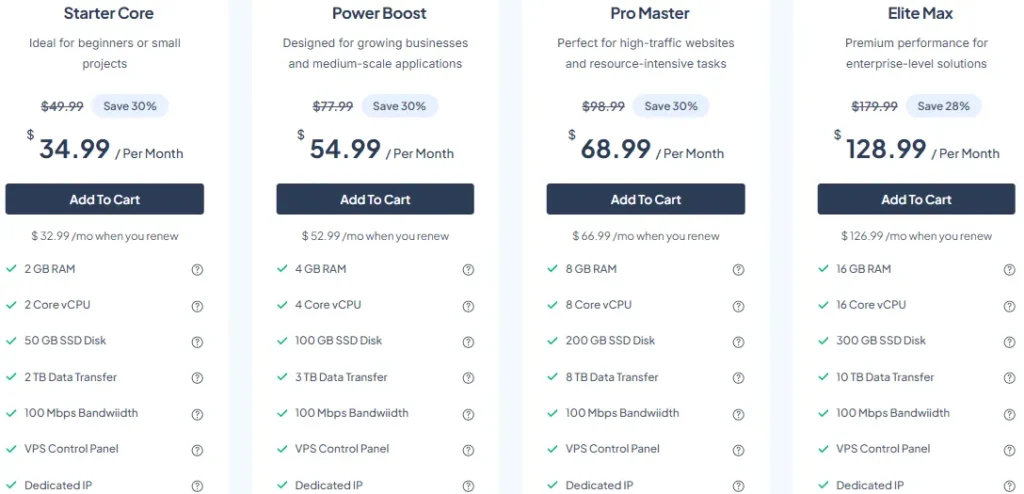Show help for Elite Max 100 Mbps Bandwidth
Viewport: 1024px width, 494px height.
coord(1009,414)
